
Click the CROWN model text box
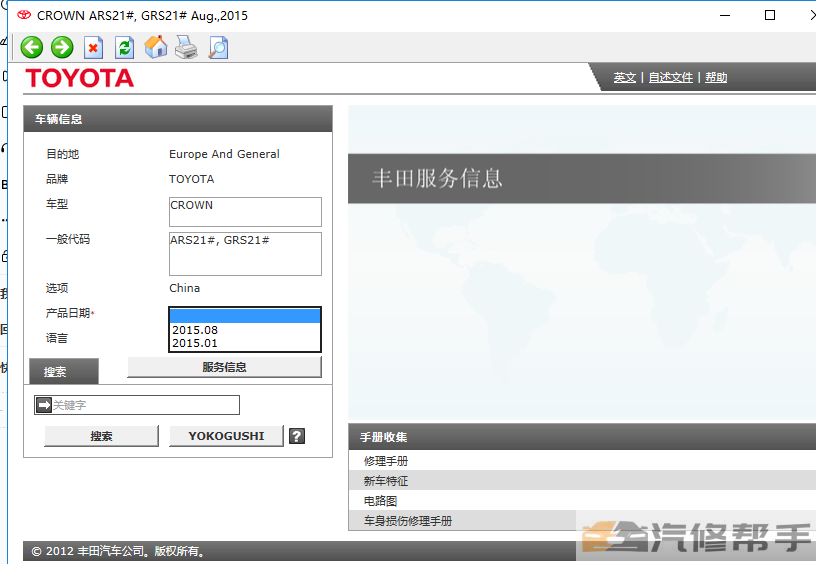click(x=245, y=212)
